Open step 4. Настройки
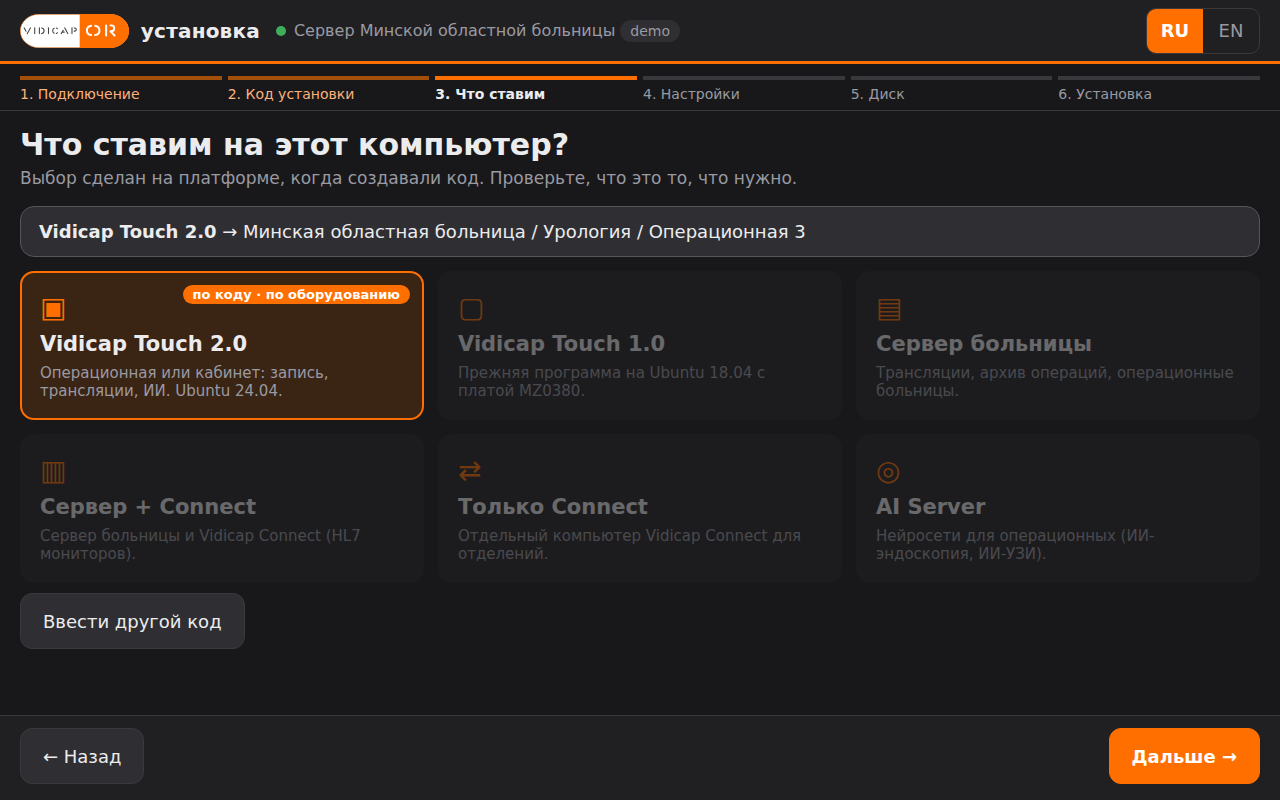Screen dimensions: 1280x800 click(743, 89)
